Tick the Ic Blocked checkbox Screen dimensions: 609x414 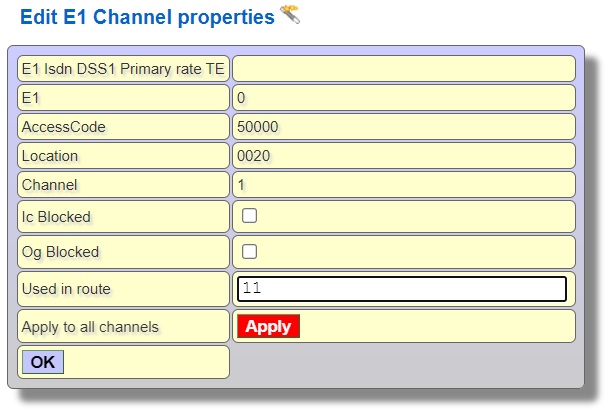249,215
